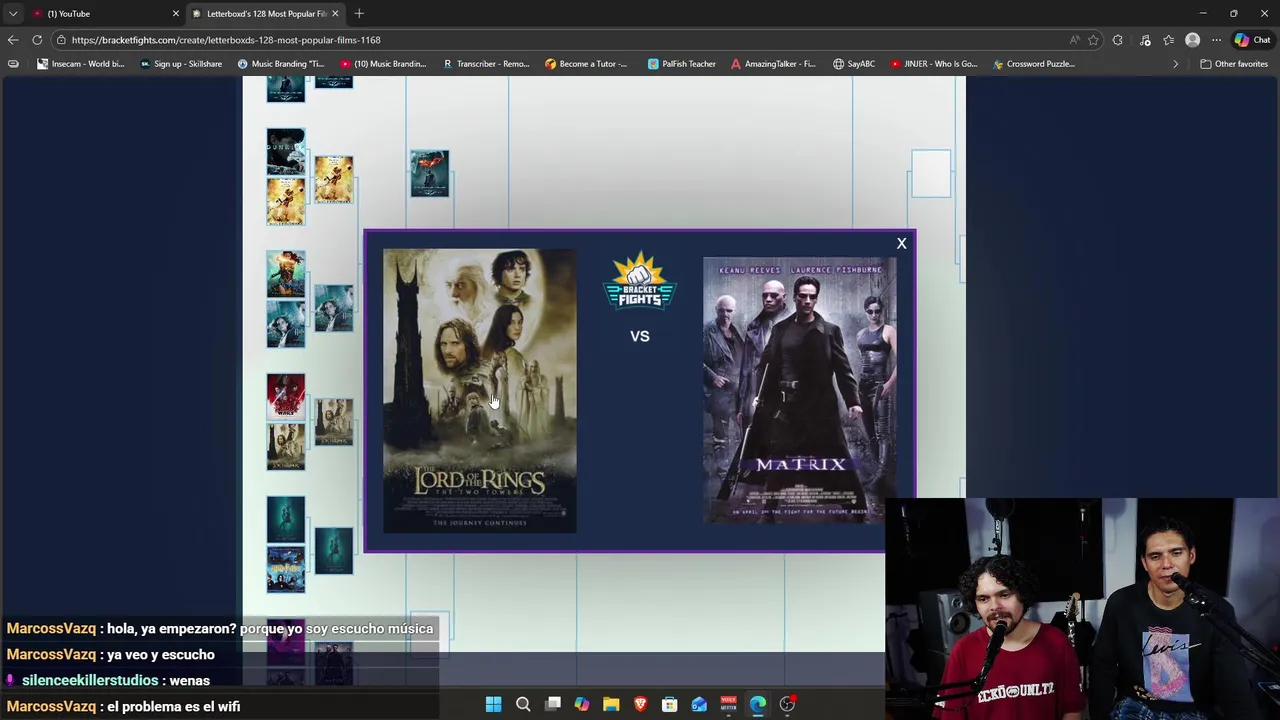Screen dimensions: 1280x720
Task: Launch Brave browser from taskbar
Action: click(x=640, y=704)
